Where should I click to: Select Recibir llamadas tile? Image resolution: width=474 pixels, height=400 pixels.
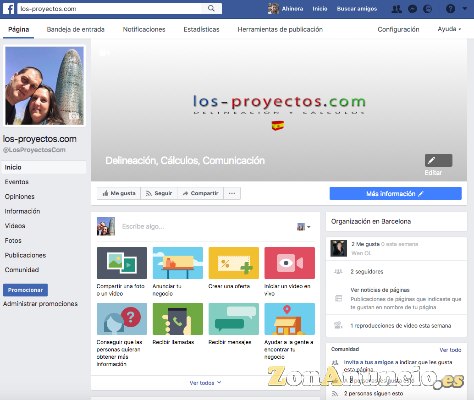178,324
